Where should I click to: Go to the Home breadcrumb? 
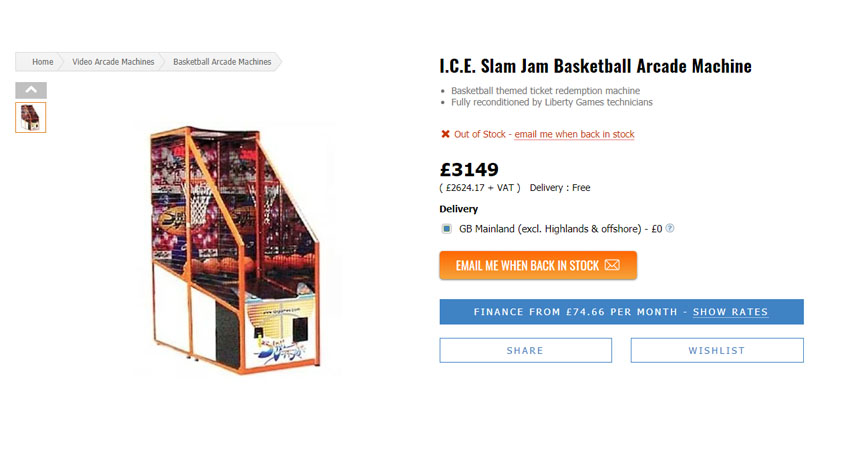point(42,62)
